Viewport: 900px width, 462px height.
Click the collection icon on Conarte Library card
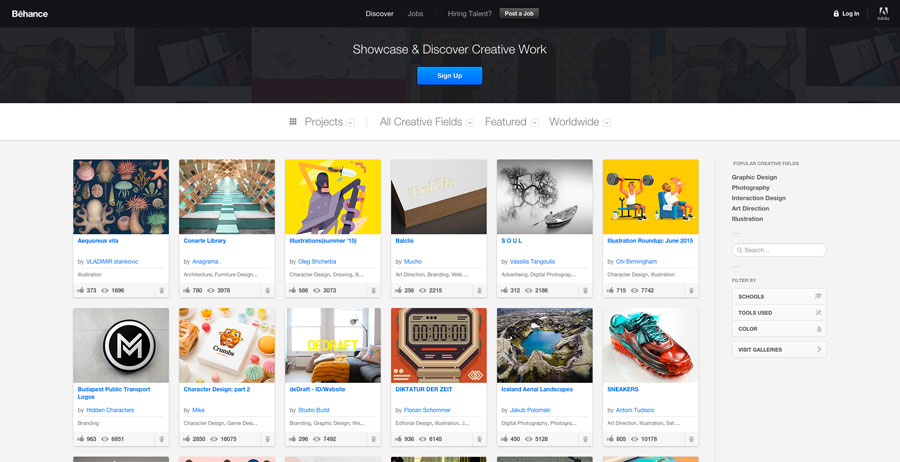(x=267, y=291)
